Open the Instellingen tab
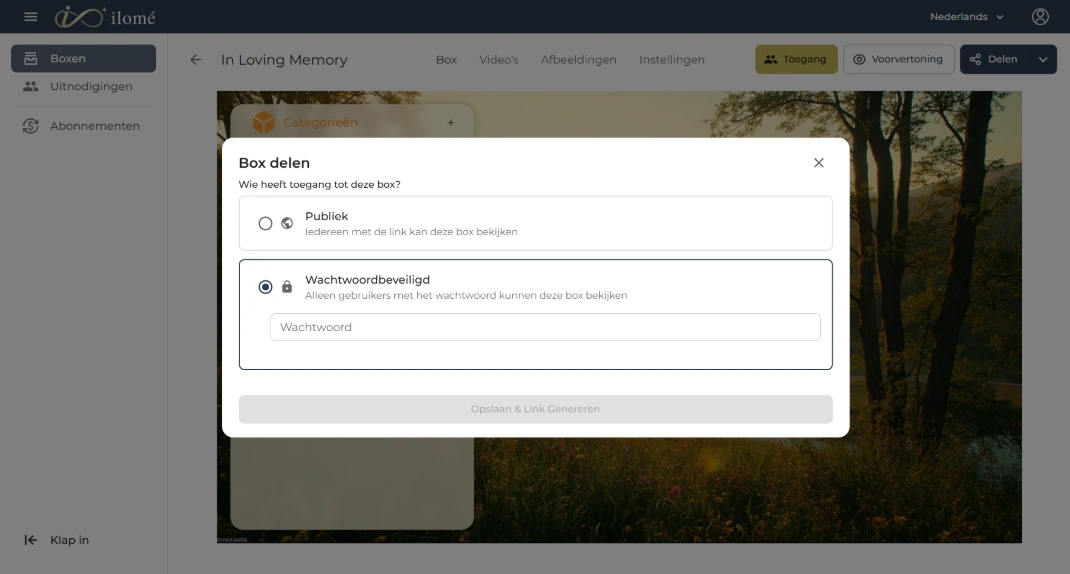The height and width of the screenshot is (574, 1070). point(671,59)
